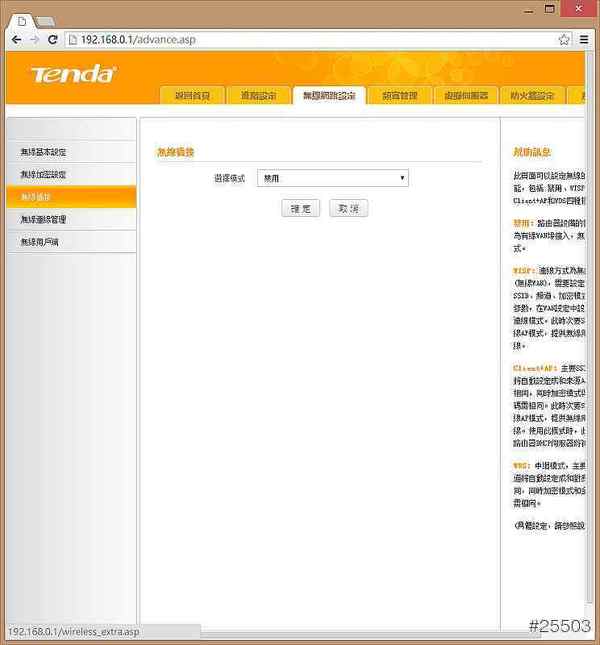Open the 進階設定 tab
Screen dimensions: 600x645
[258, 95]
